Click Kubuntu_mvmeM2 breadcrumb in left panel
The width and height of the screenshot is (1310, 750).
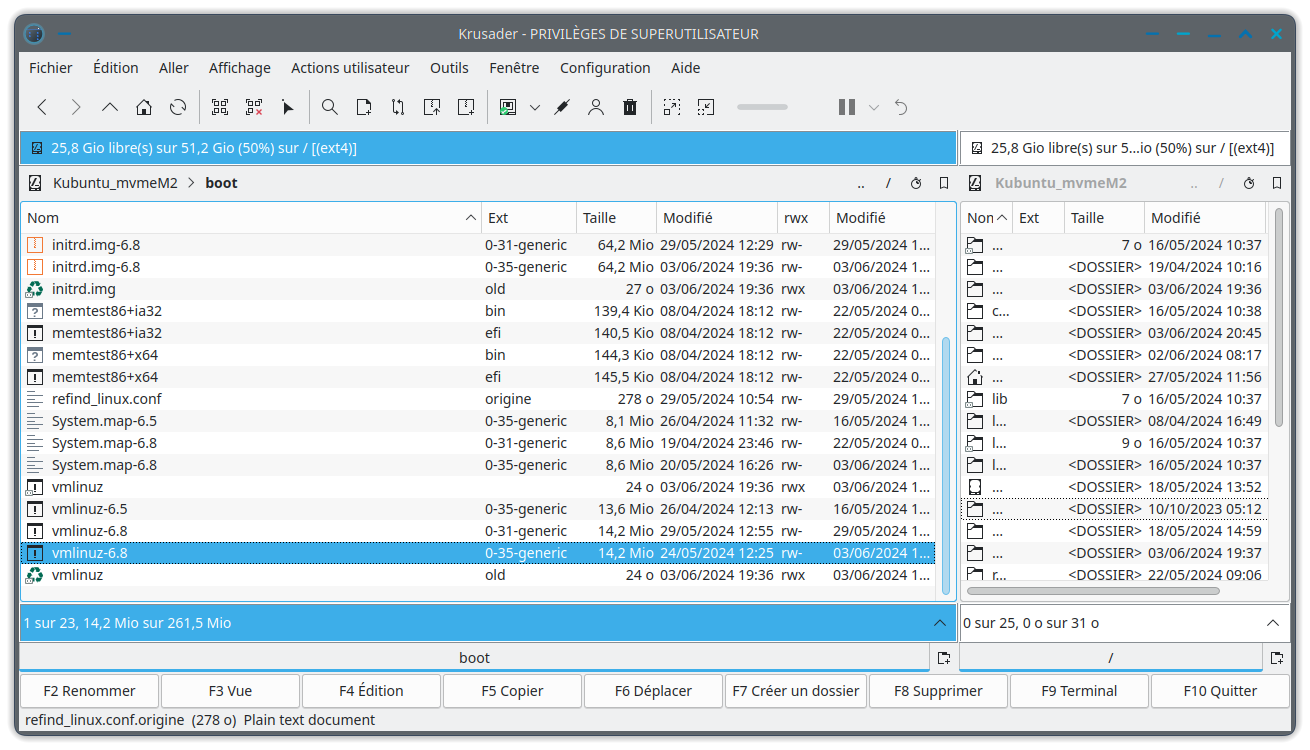[x=115, y=183]
